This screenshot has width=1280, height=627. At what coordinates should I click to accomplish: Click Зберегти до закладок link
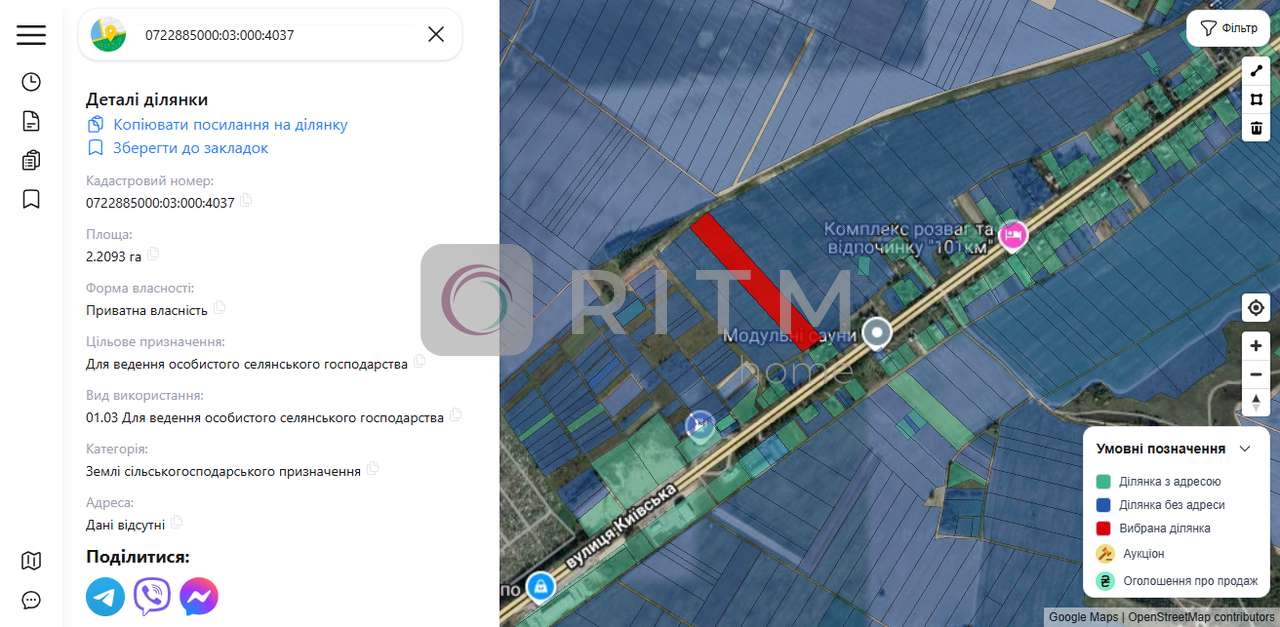point(190,148)
